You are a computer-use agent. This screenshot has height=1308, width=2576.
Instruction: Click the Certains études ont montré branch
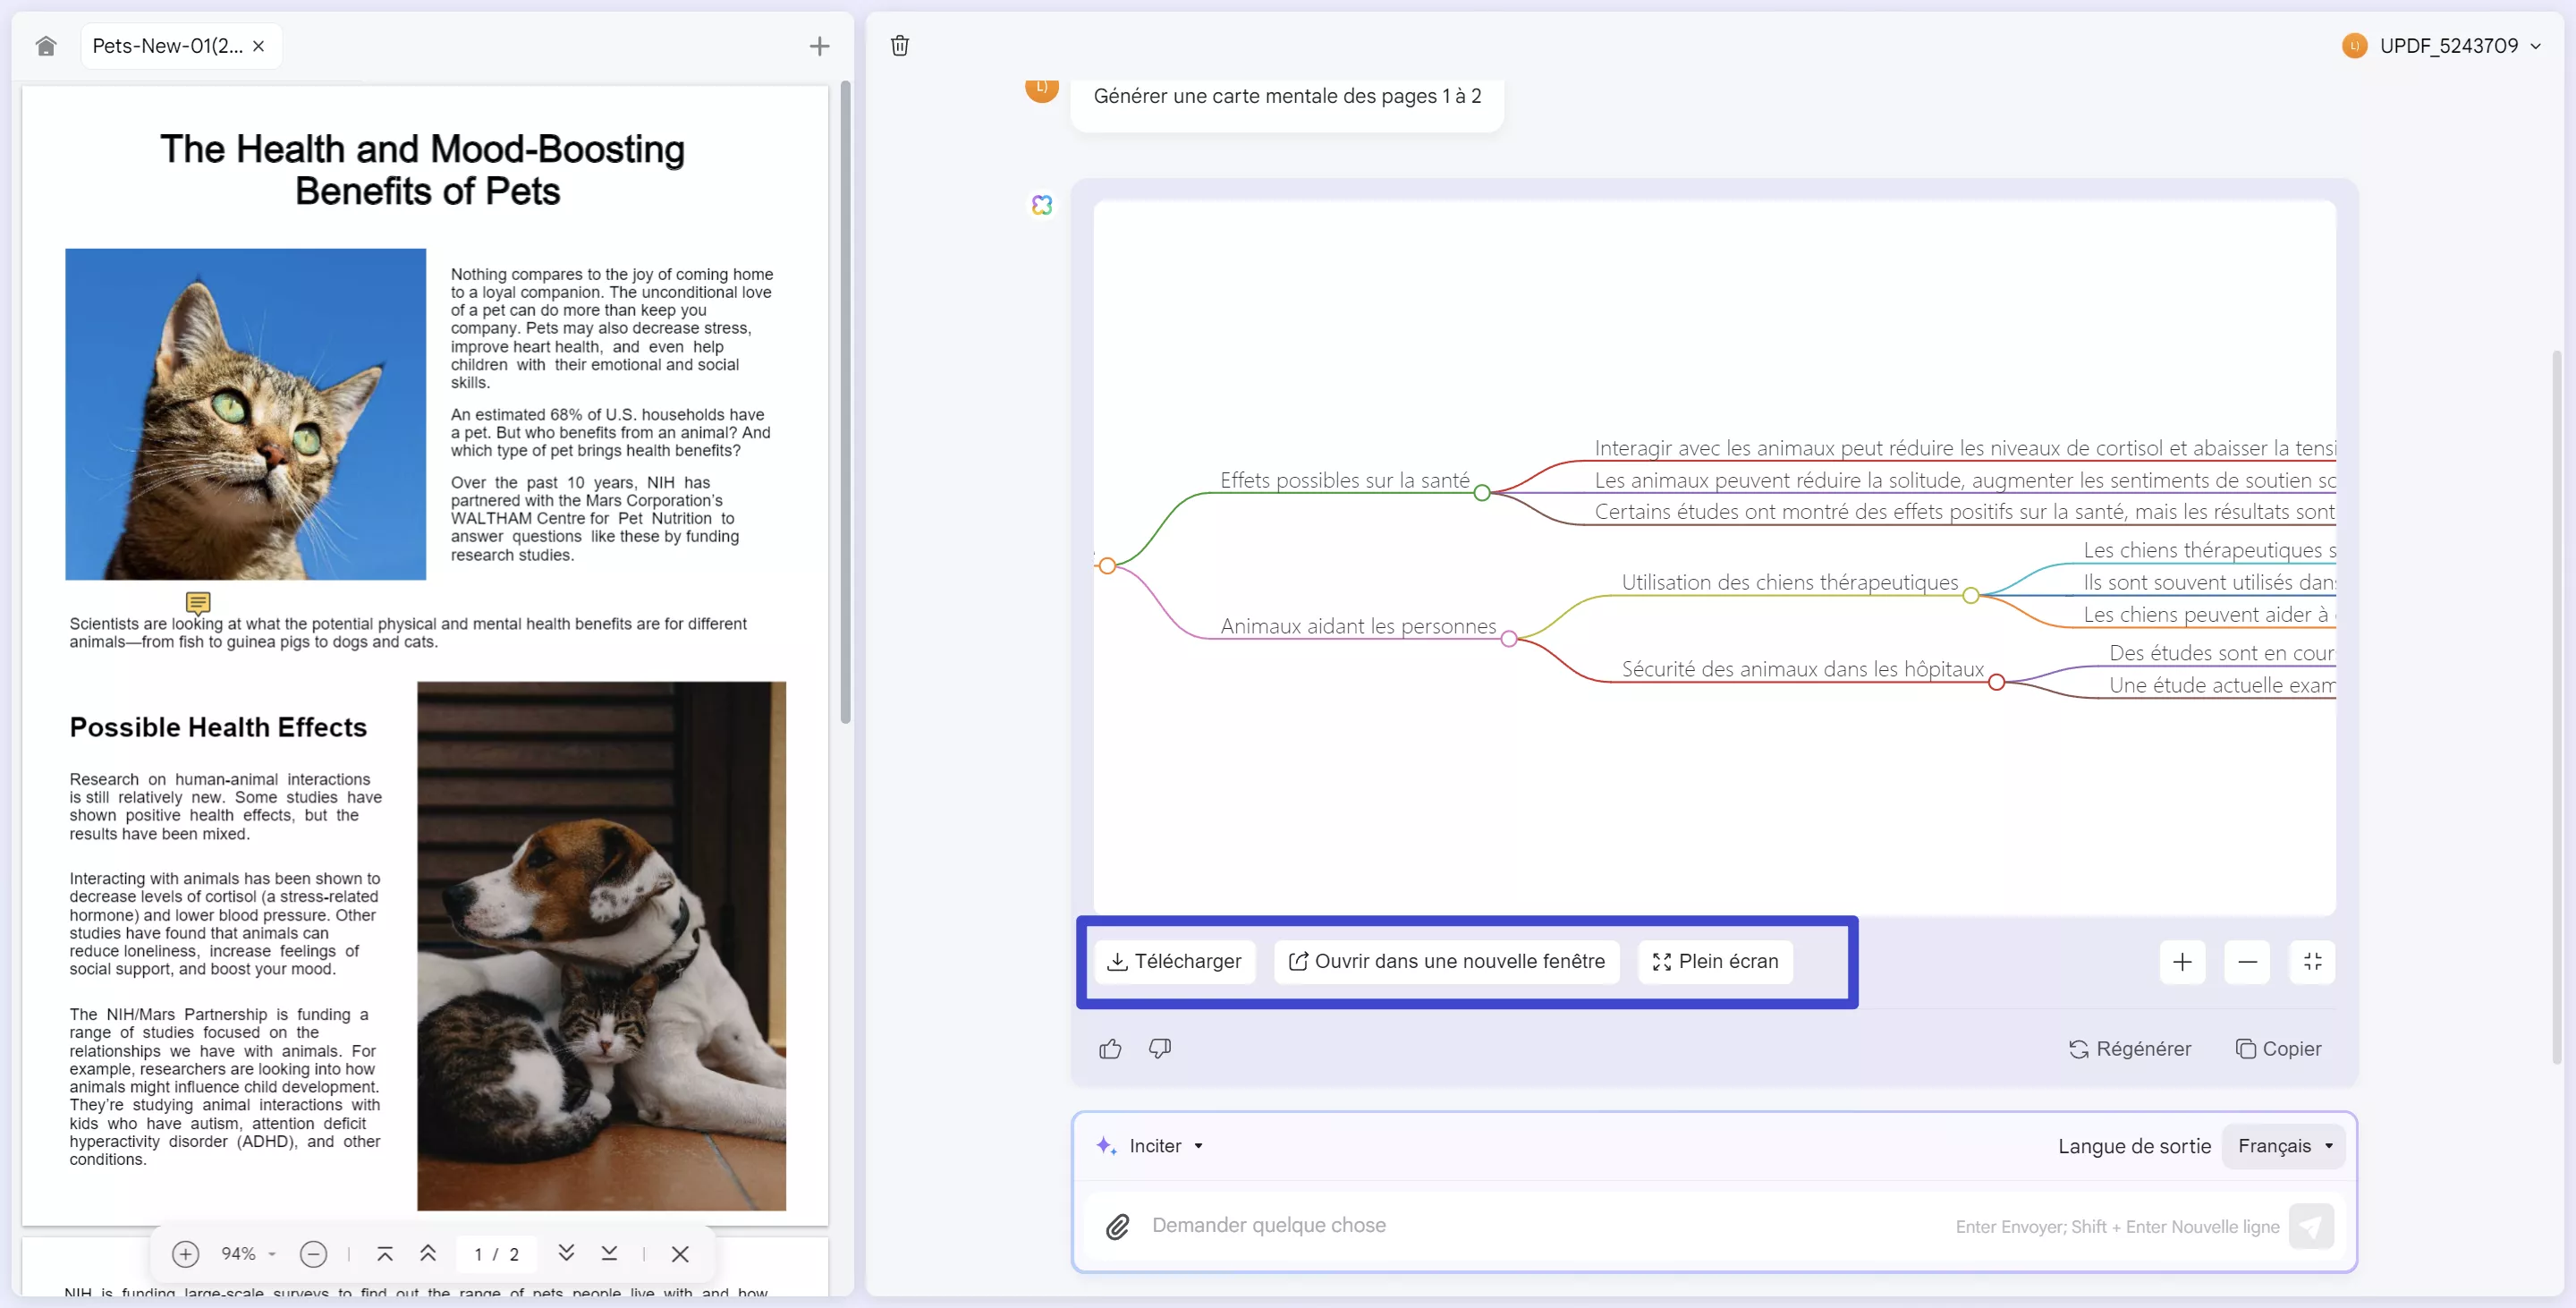click(x=1964, y=512)
